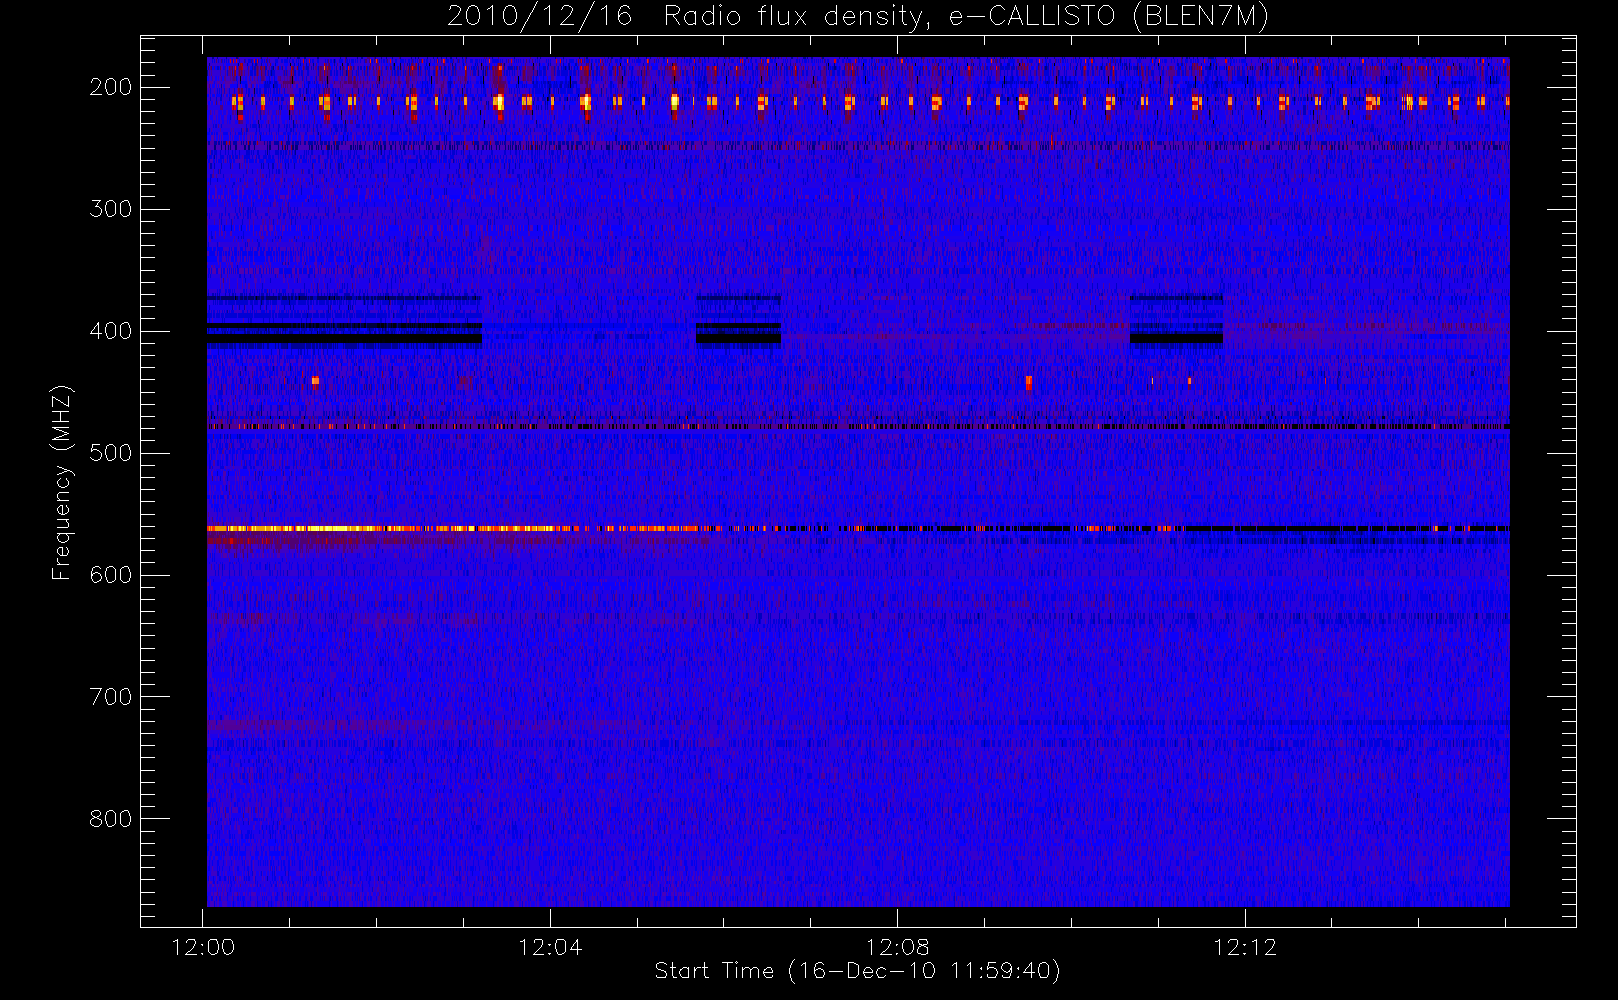
Task: Click the 12:04 time tick label
Action: [x=550, y=947]
